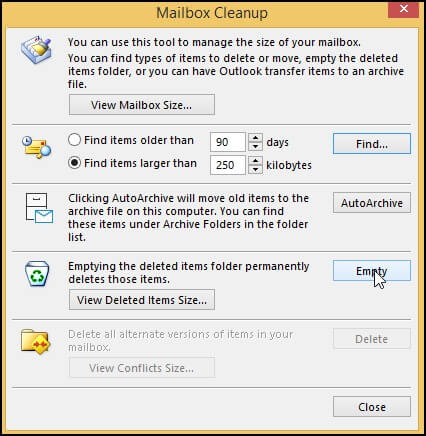Open View Mailbox Size dialog

(x=142, y=105)
